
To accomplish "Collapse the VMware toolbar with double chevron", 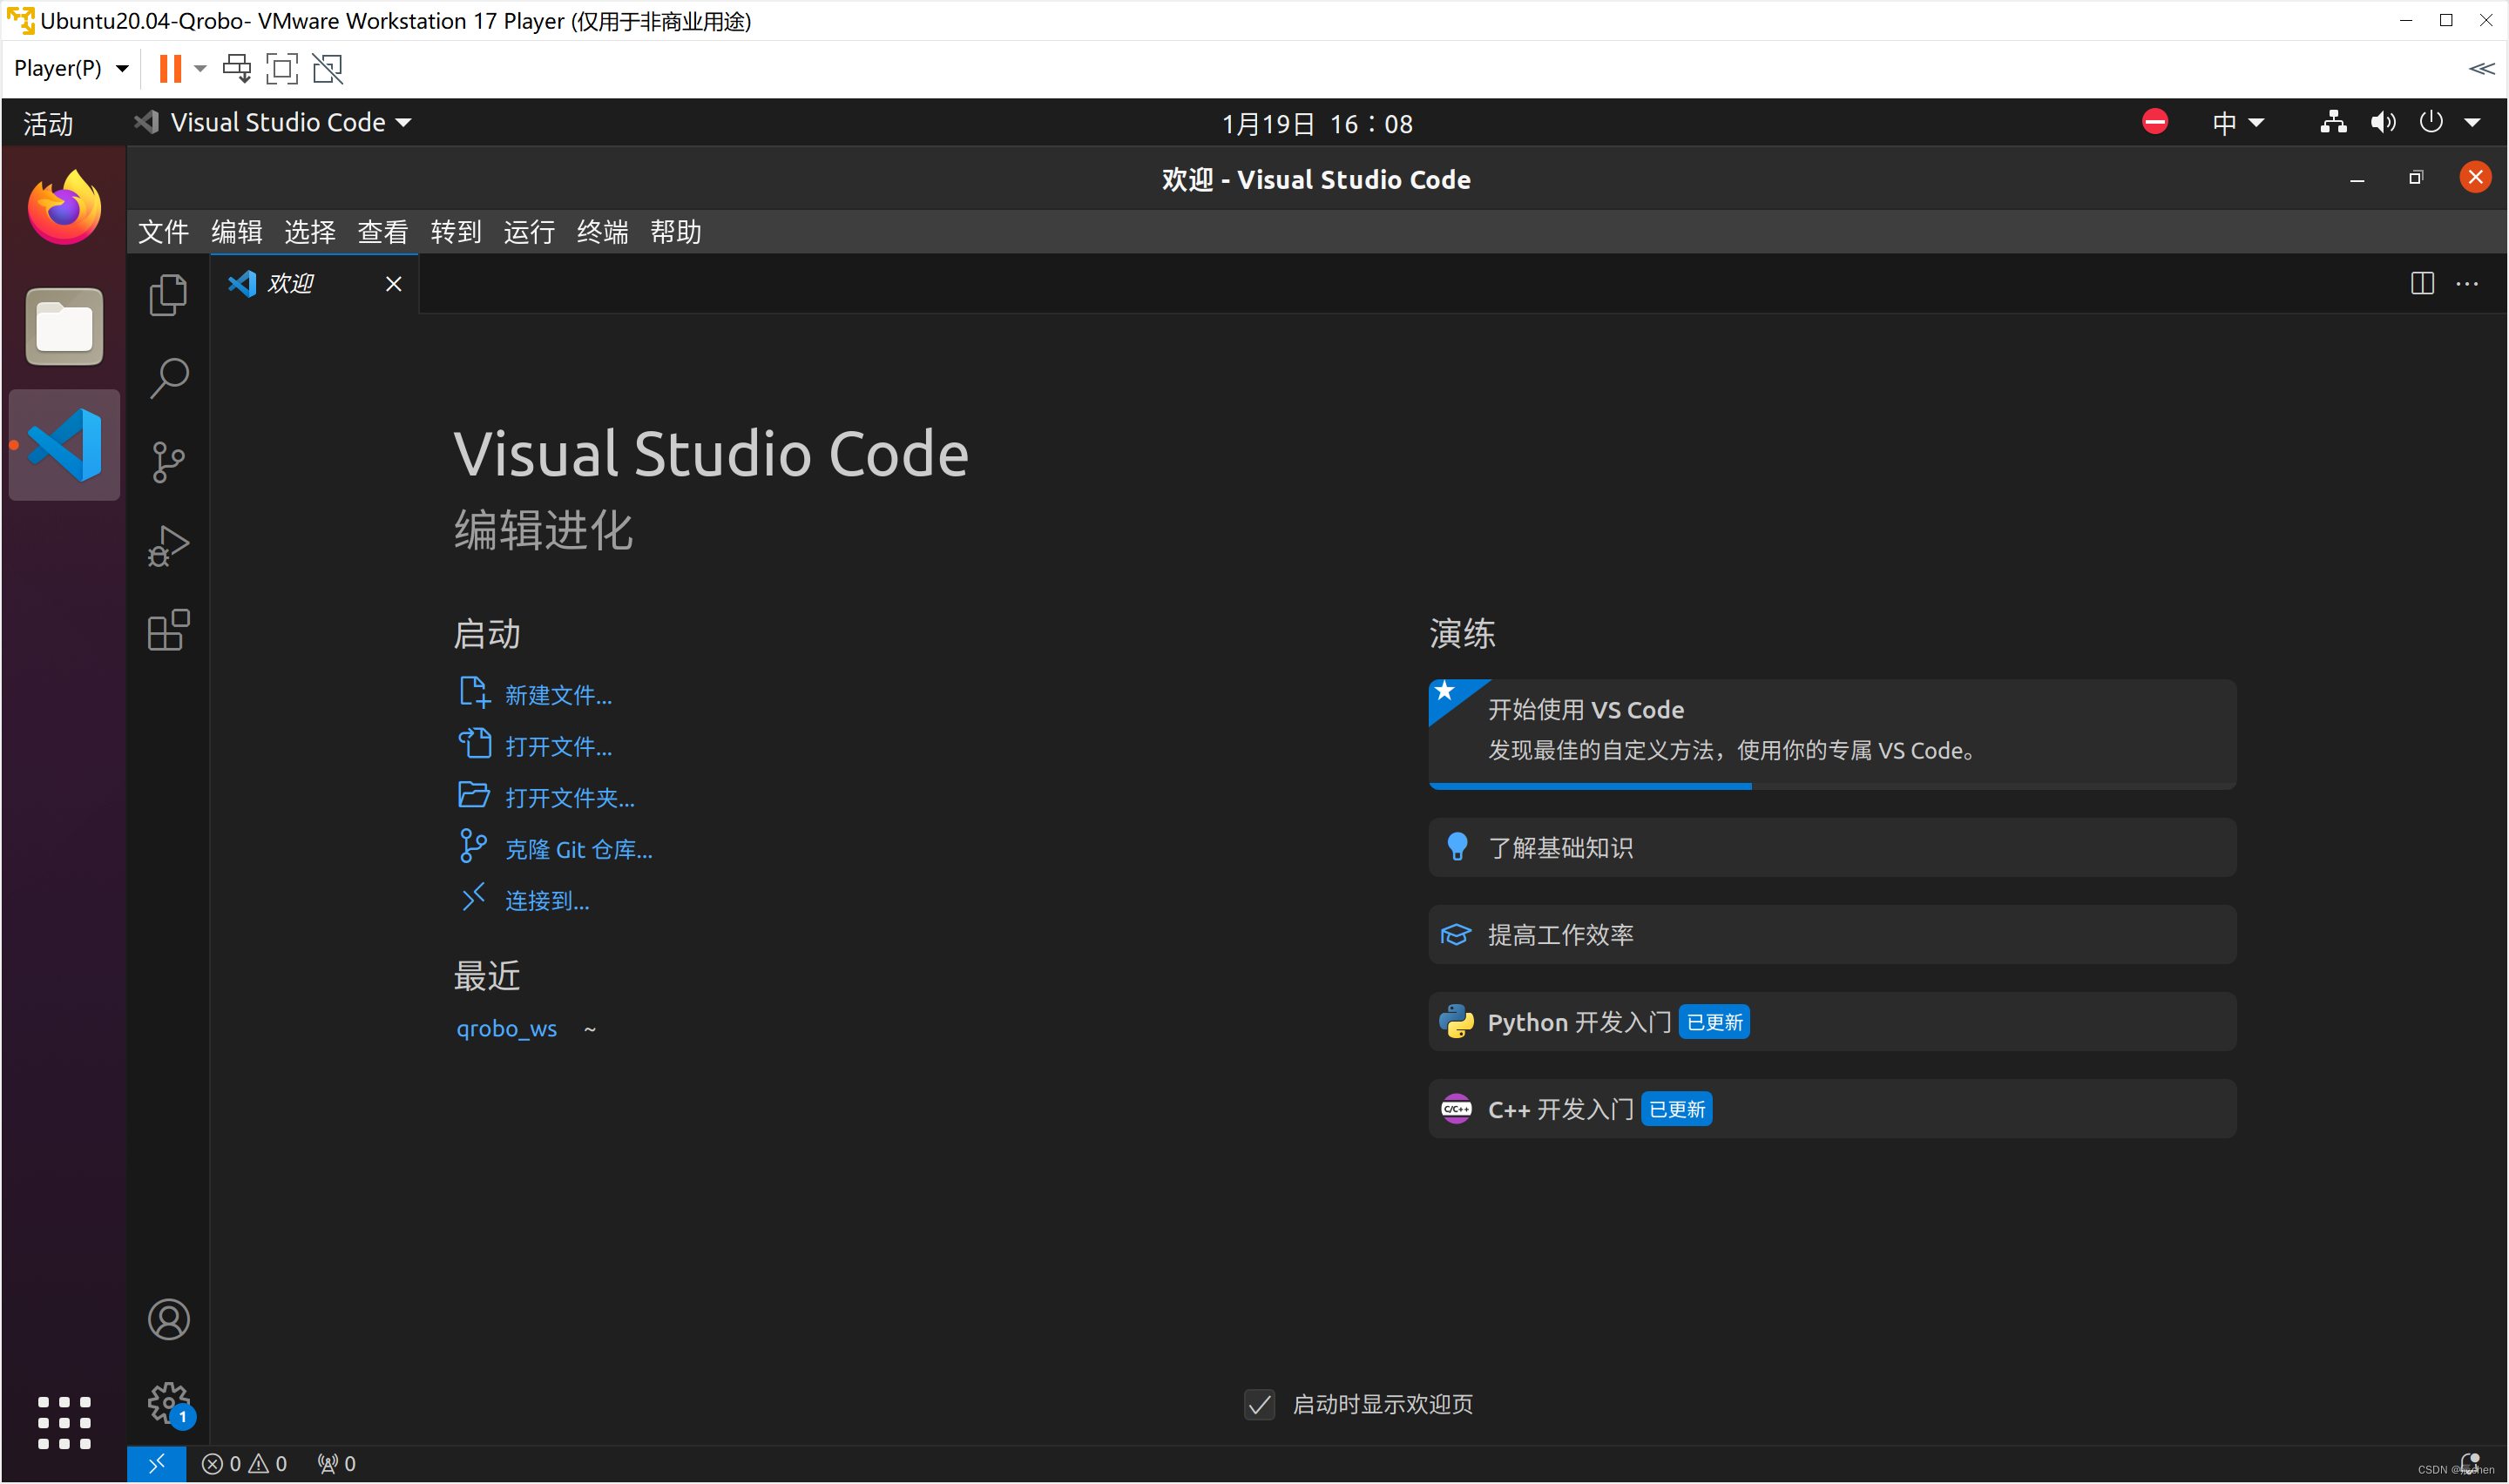I will click(2480, 68).
